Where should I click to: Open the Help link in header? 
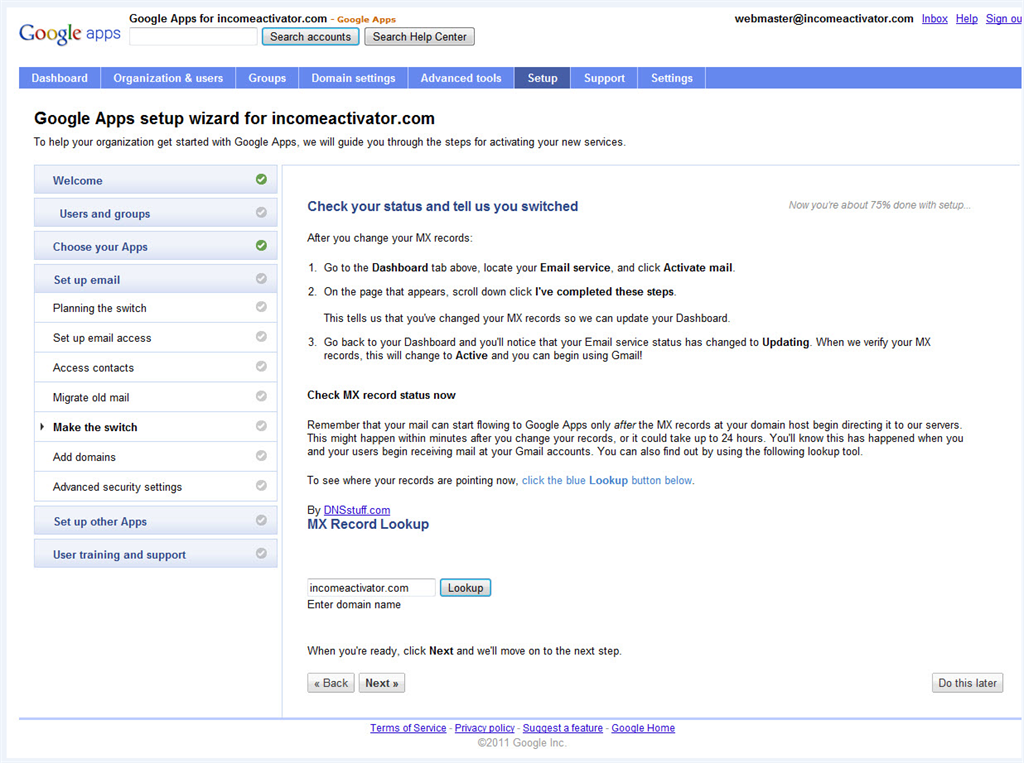pyautogui.click(x=967, y=19)
